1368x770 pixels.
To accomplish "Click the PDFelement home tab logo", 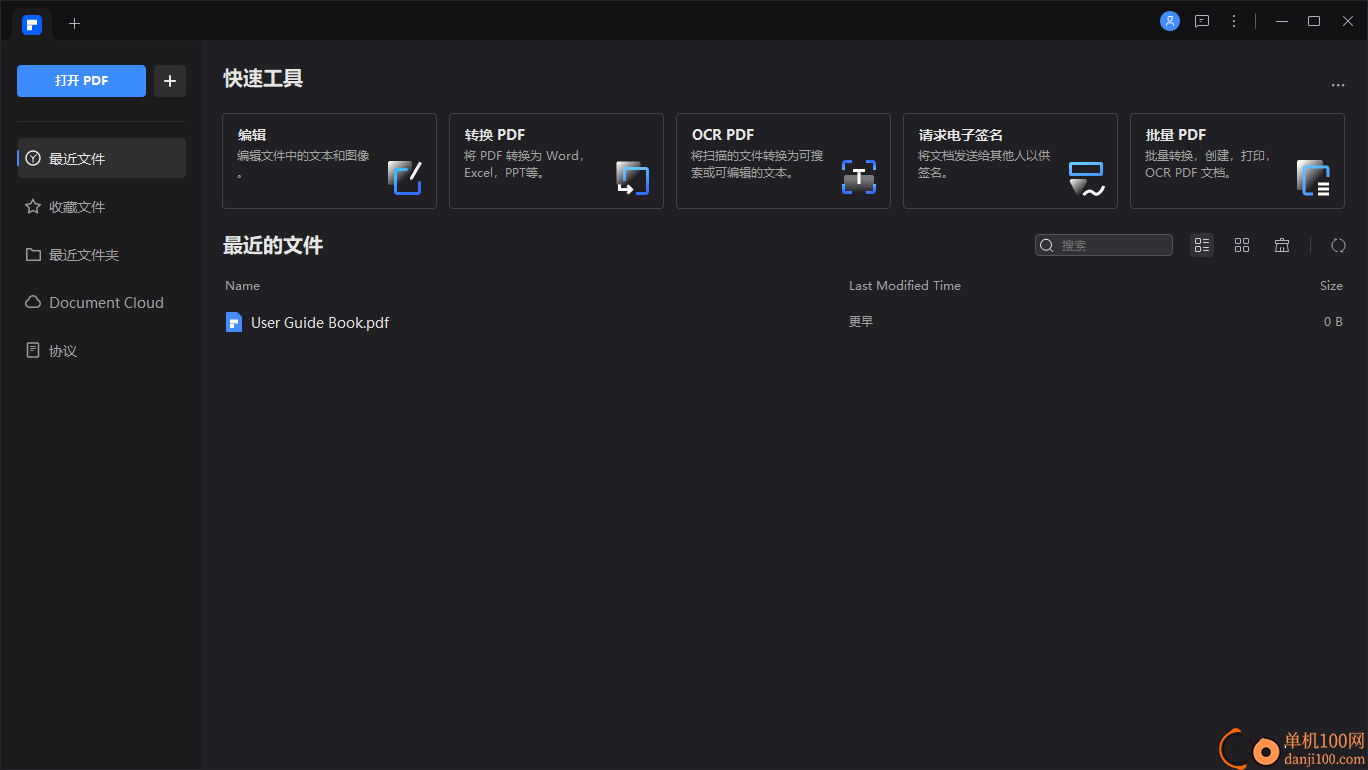I will coord(32,25).
